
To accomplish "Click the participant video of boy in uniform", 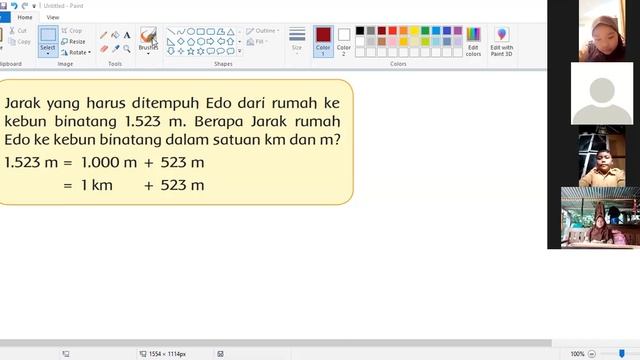I will point(602,156).
